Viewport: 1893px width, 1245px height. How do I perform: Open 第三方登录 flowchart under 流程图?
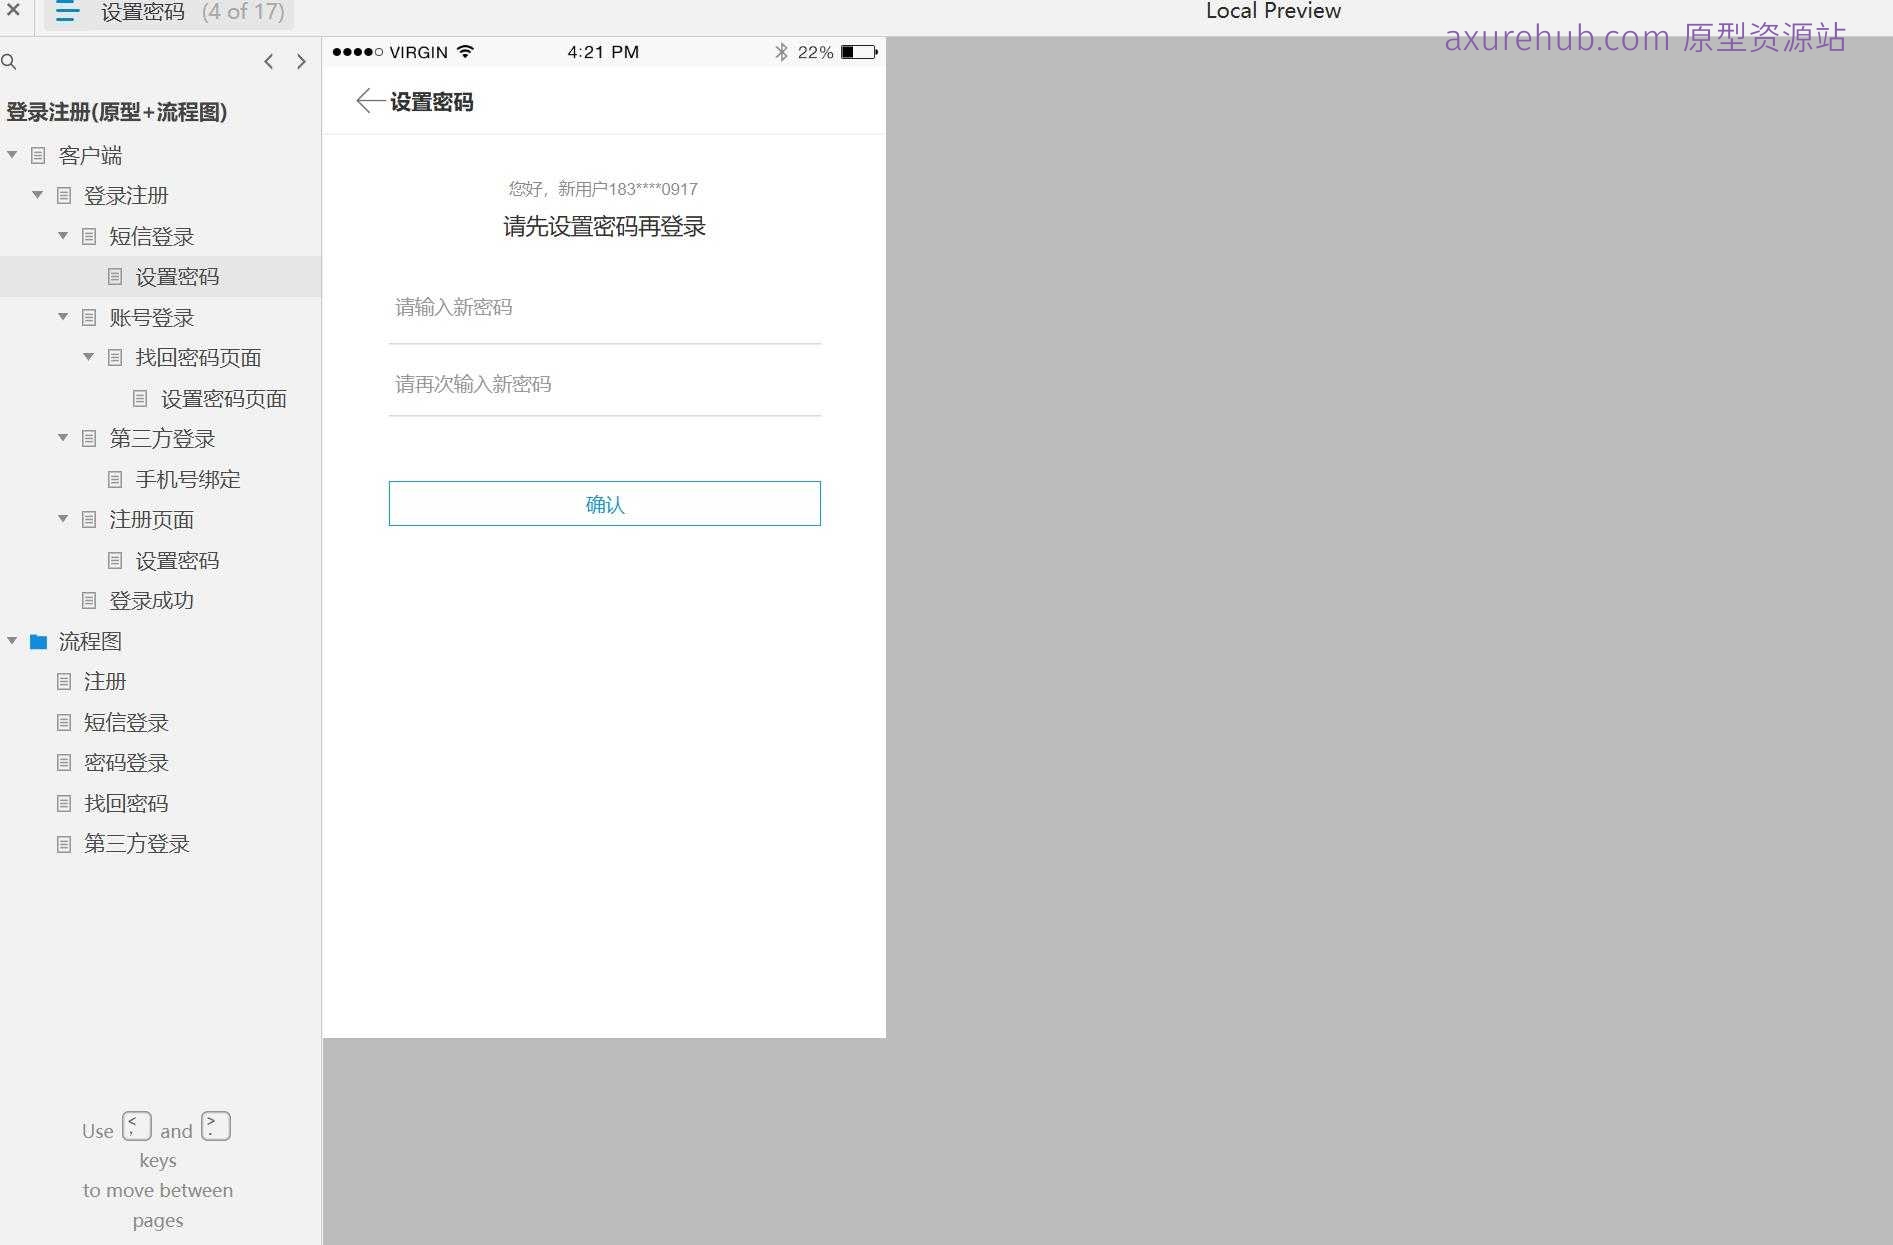coord(137,843)
